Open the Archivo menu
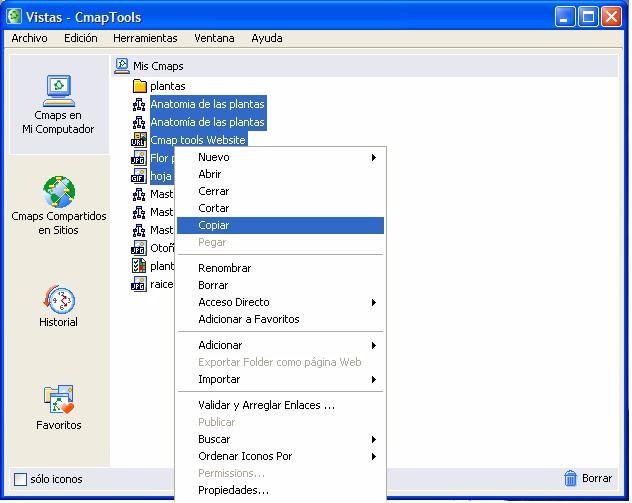This screenshot has height=503, width=632. [29, 38]
